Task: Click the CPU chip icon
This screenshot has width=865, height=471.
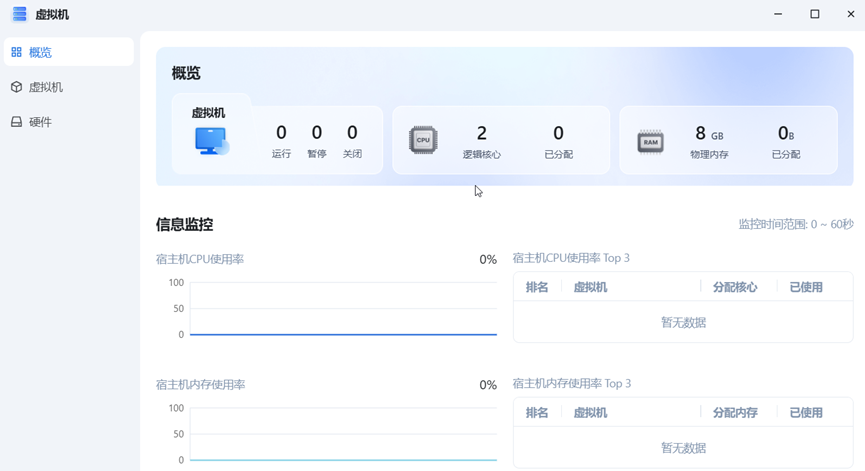Action: [x=423, y=140]
